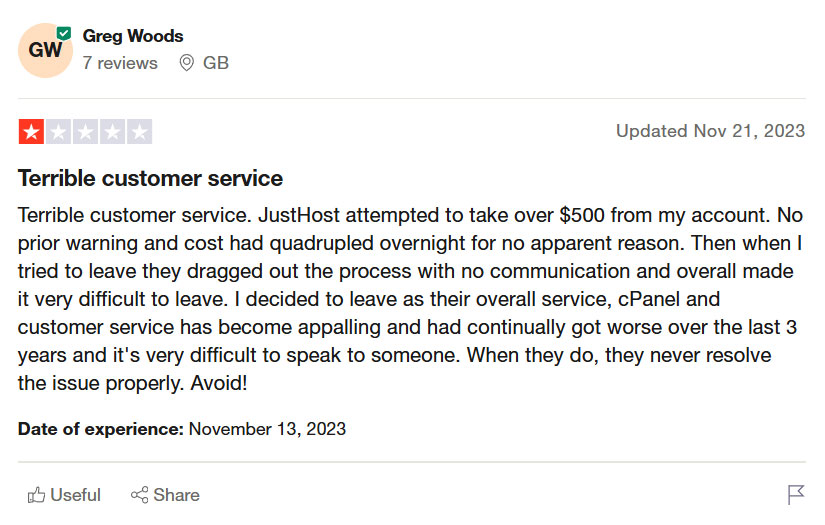Click the fourth grey star
The height and width of the screenshot is (525, 825).
pyautogui.click(x=113, y=132)
